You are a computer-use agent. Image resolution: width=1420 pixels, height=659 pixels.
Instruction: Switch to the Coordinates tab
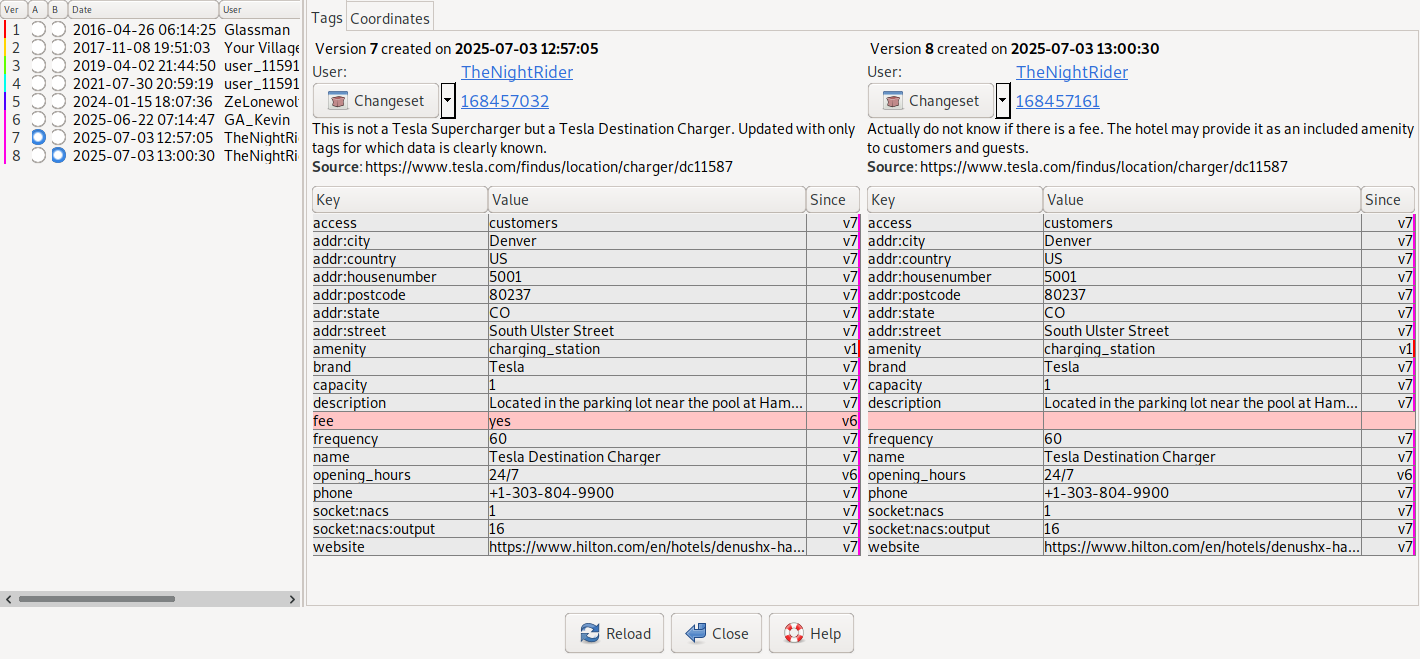[390, 18]
